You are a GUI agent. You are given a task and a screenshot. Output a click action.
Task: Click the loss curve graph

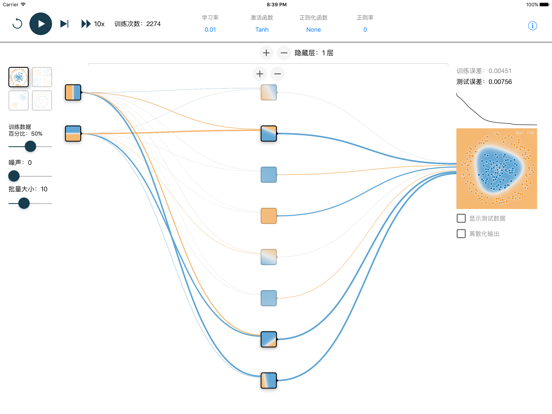(496, 109)
